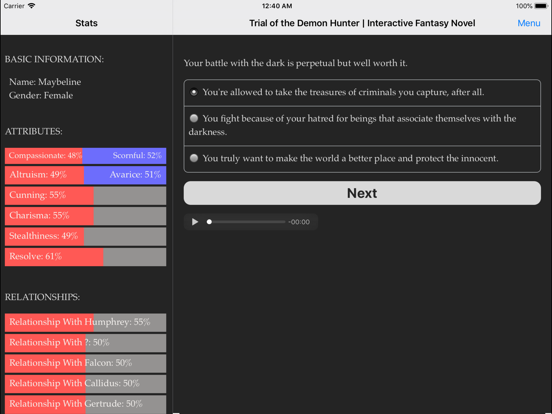The height and width of the screenshot is (414, 552).
Task: Click the Stats panel title
Action: pos(86,23)
